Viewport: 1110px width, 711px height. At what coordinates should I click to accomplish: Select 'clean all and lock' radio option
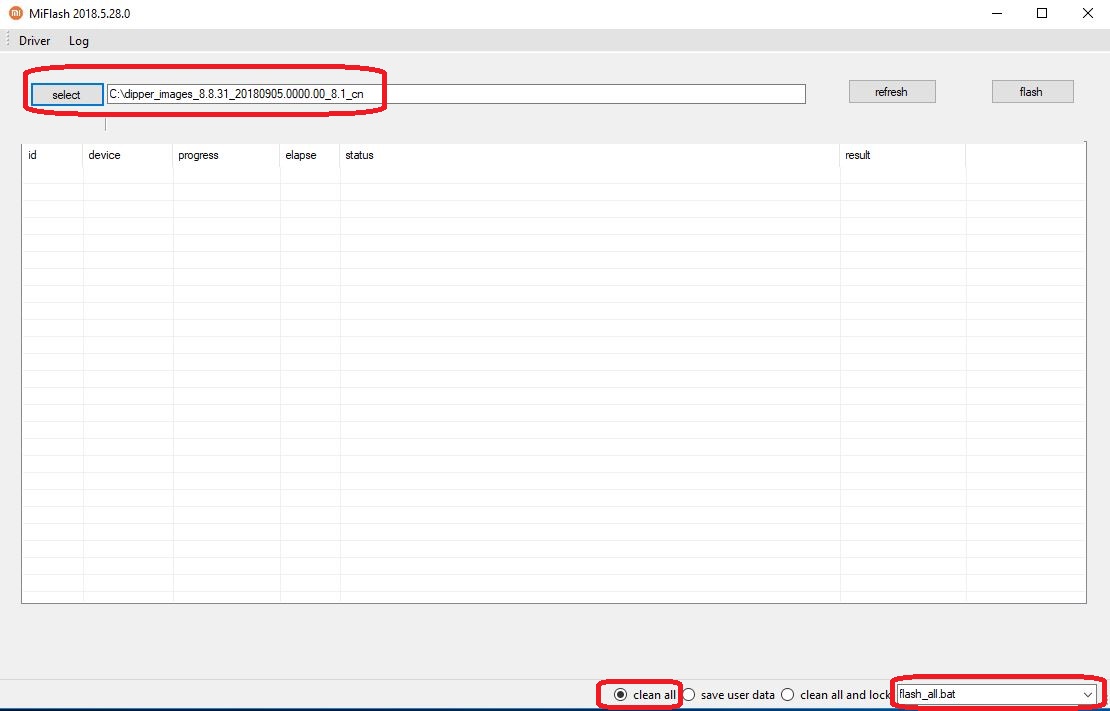(x=835, y=695)
